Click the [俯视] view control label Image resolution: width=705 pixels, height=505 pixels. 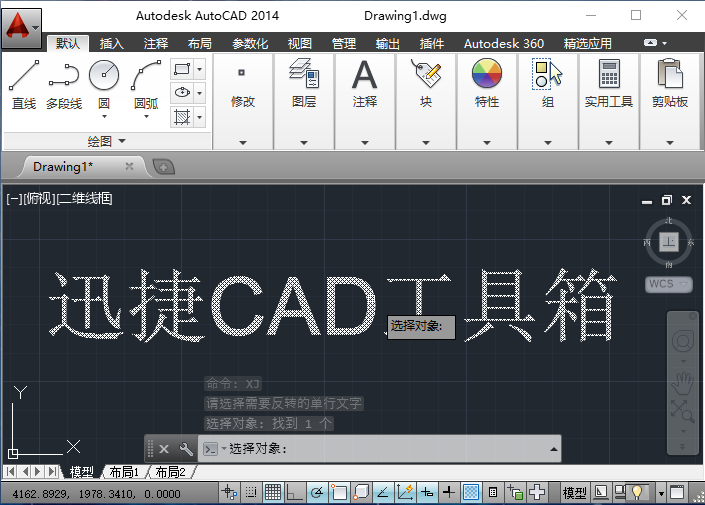click(40, 198)
